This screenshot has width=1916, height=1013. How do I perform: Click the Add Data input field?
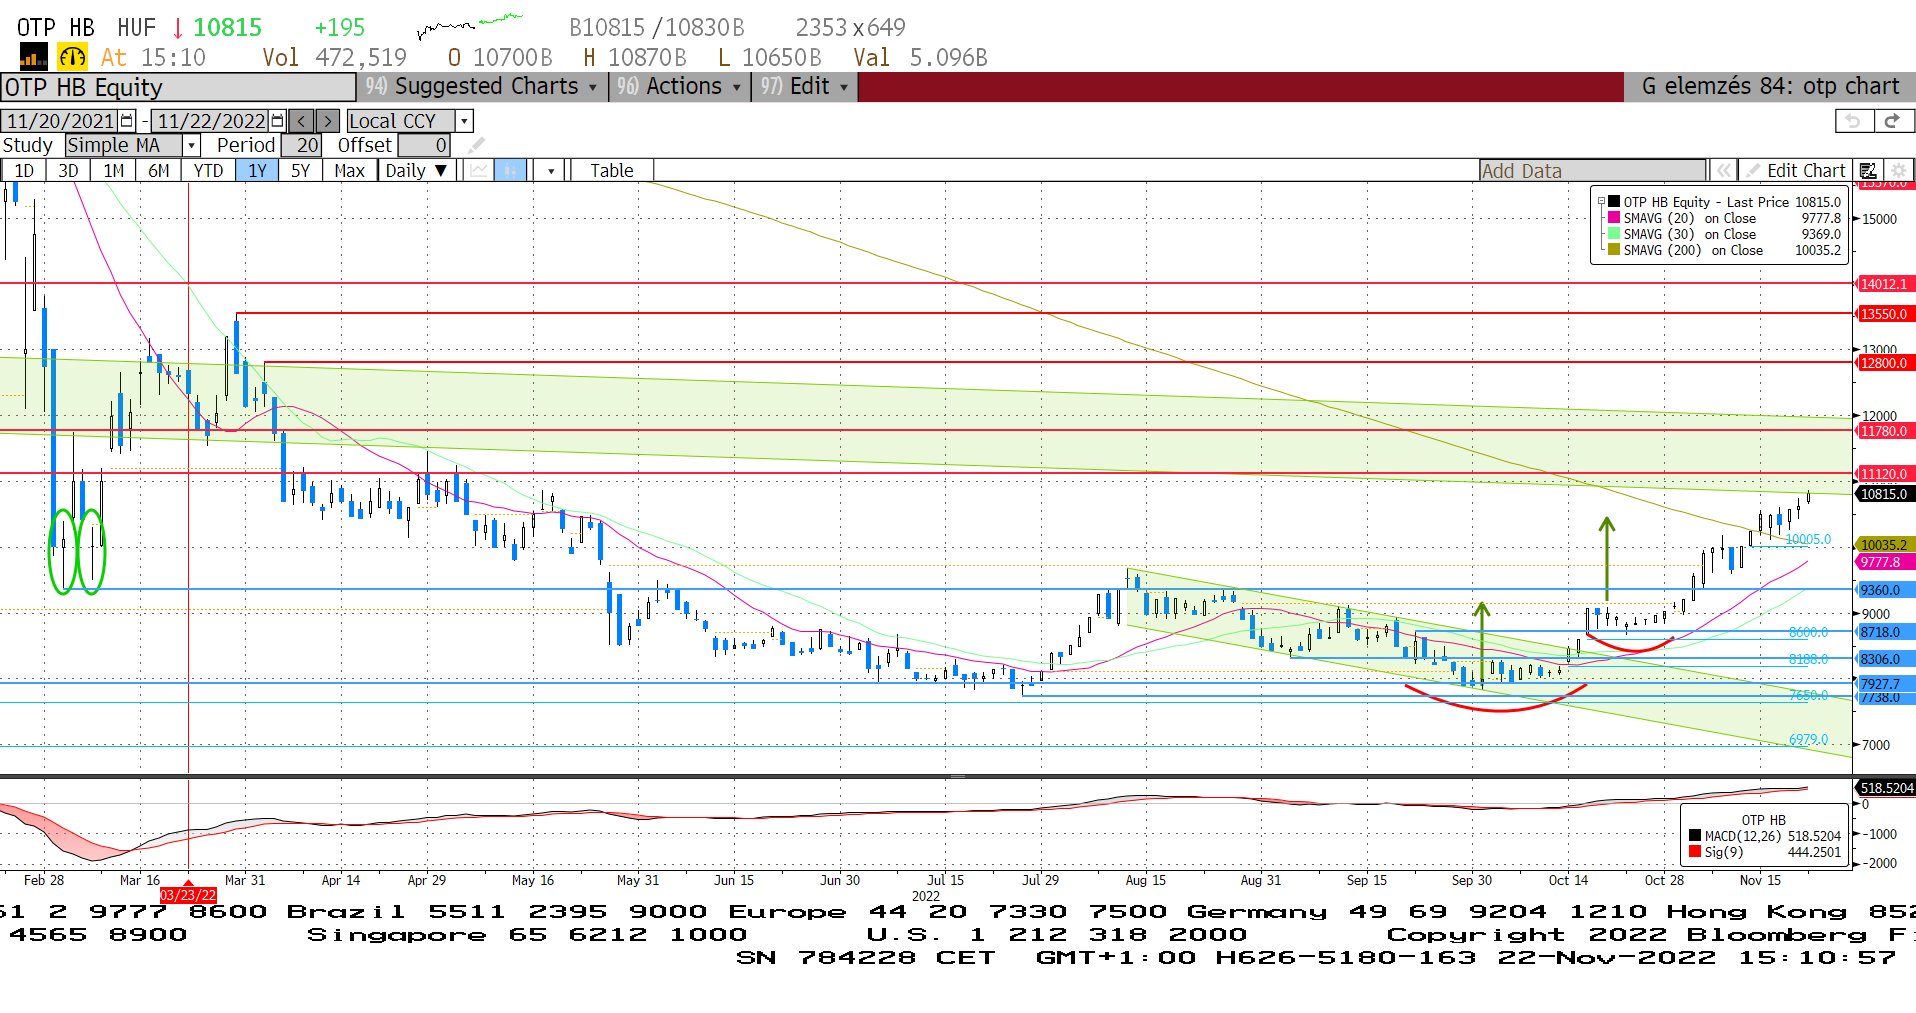[x=1592, y=171]
